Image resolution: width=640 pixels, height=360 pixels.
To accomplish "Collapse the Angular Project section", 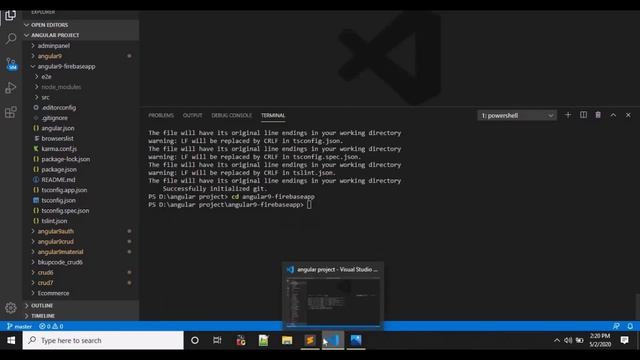I will click(x=81, y=35).
